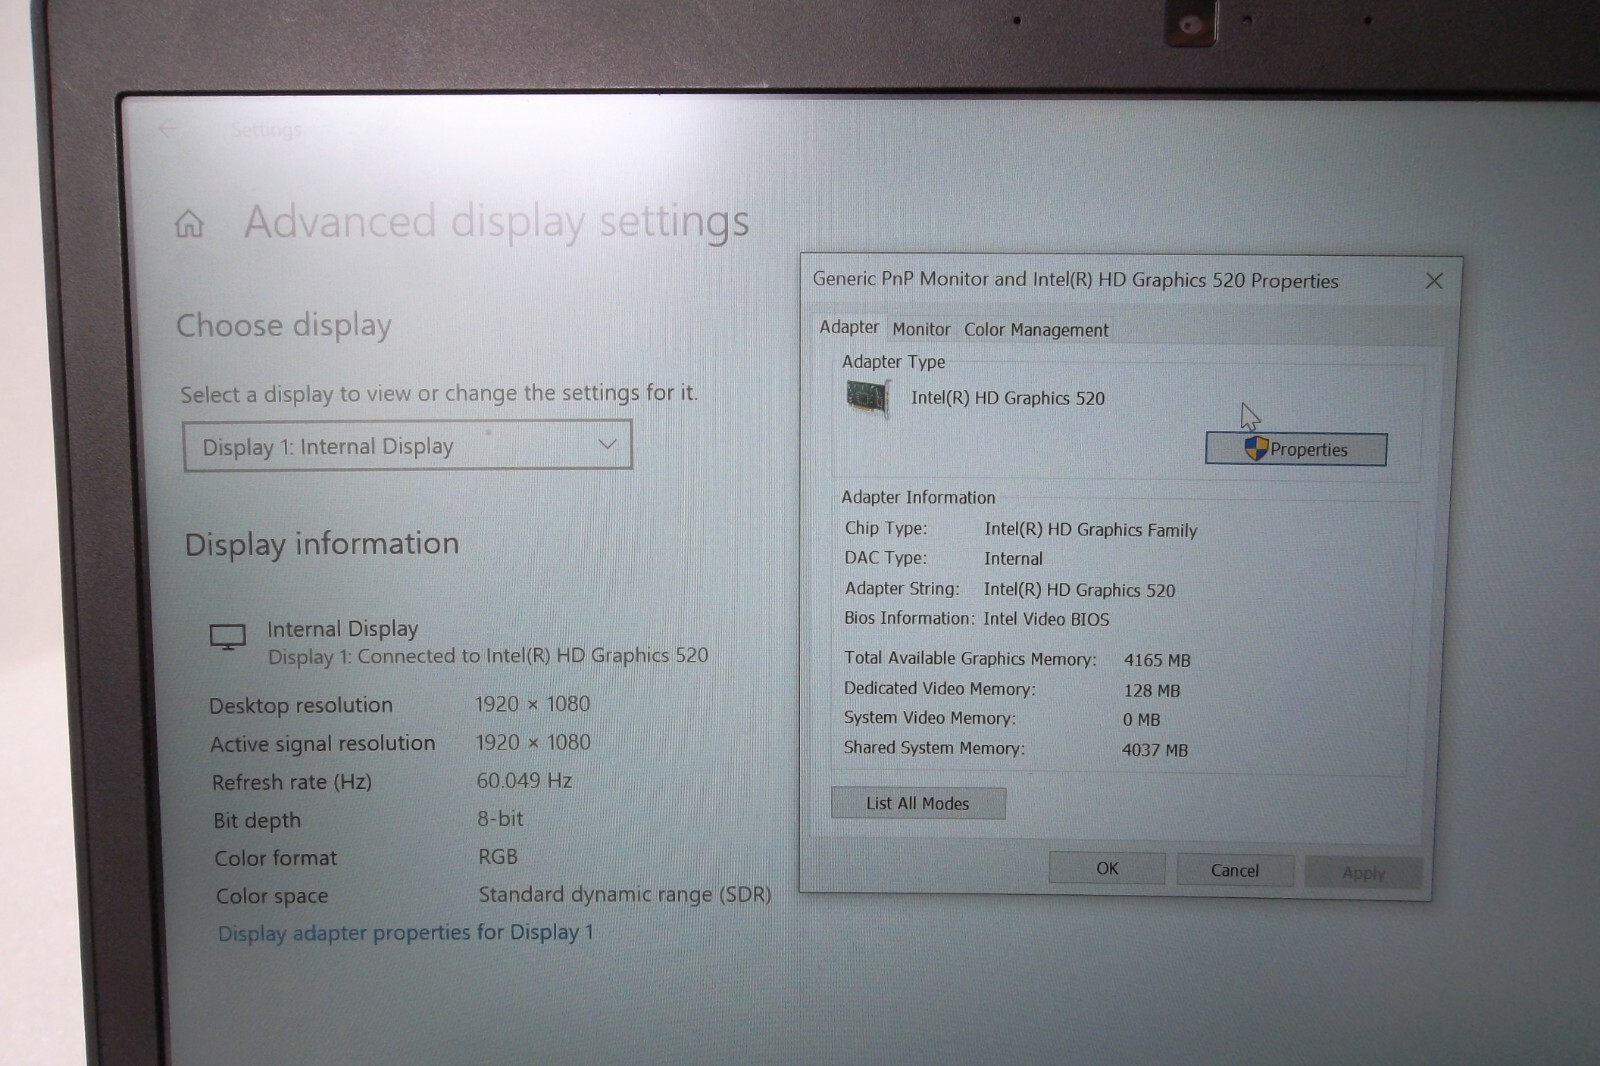Click the monitor icon next to Internal Display
Image resolution: width=1600 pixels, height=1066 pixels.
click(x=228, y=637)
